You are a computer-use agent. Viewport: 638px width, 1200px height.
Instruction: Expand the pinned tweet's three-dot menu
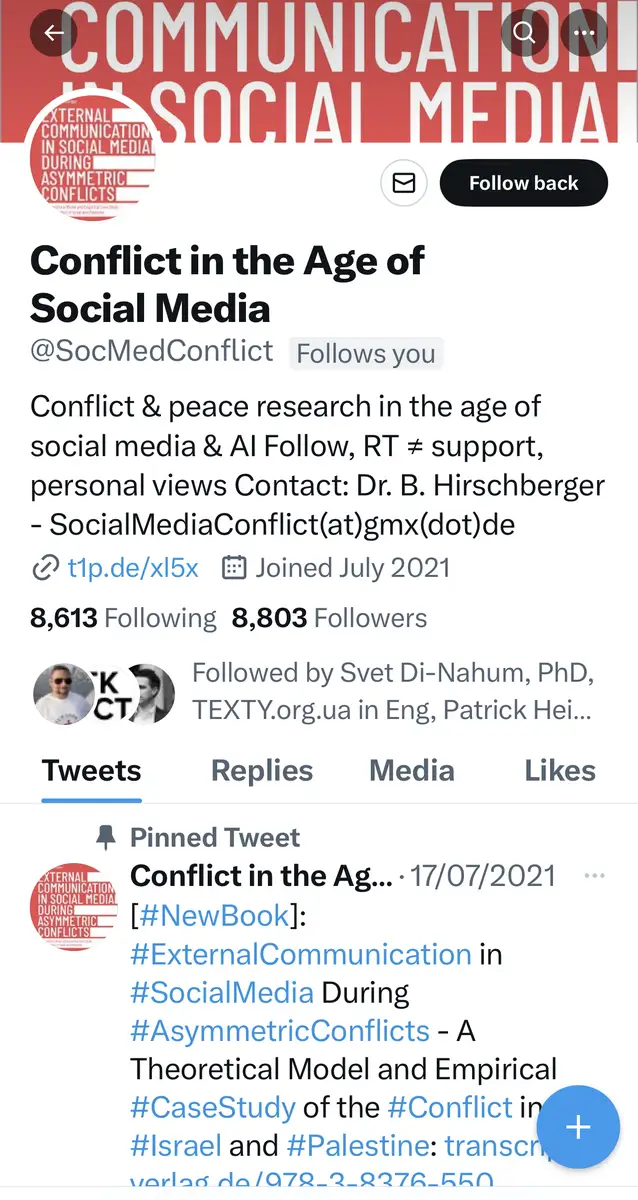594,876
